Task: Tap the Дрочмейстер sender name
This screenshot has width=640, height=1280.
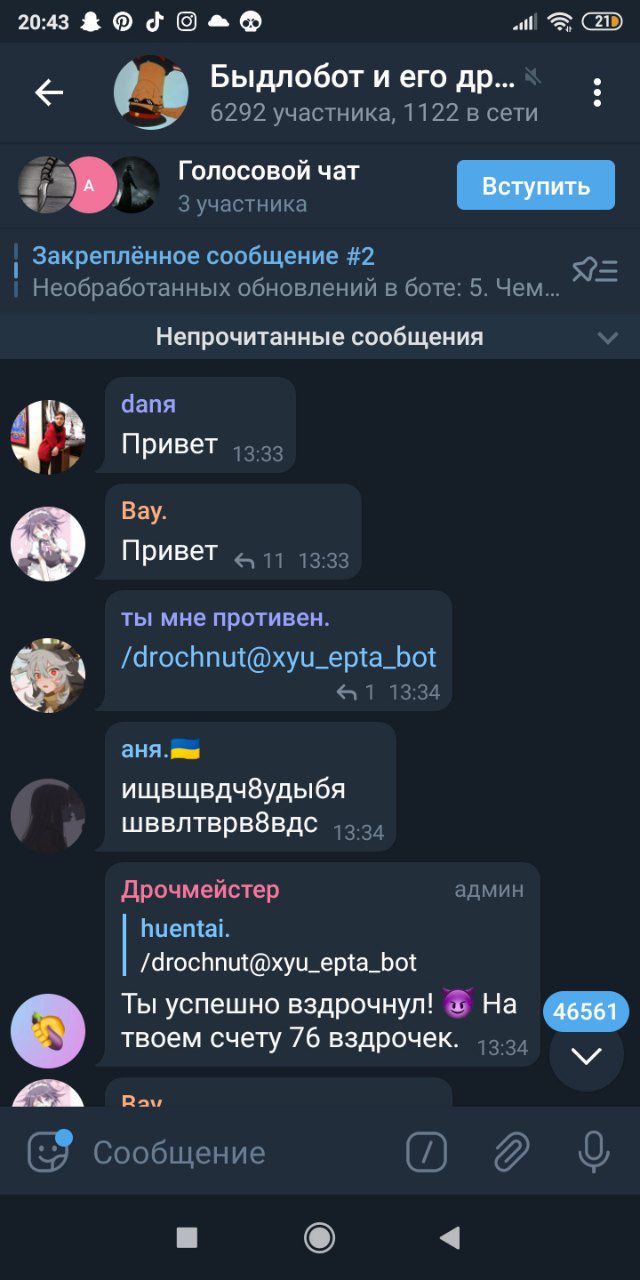Action: [x=200, y=889]
